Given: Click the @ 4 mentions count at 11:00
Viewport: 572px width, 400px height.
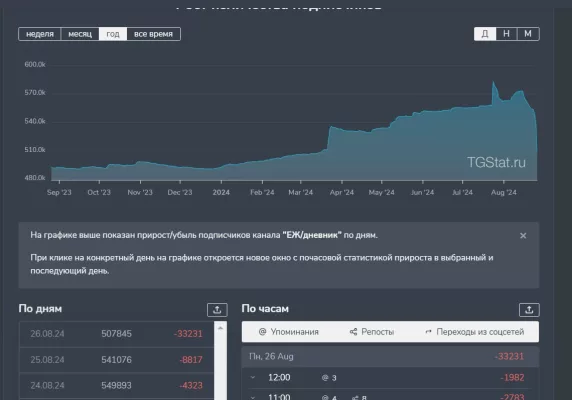Looking at the screenshot, I should 329,397.
